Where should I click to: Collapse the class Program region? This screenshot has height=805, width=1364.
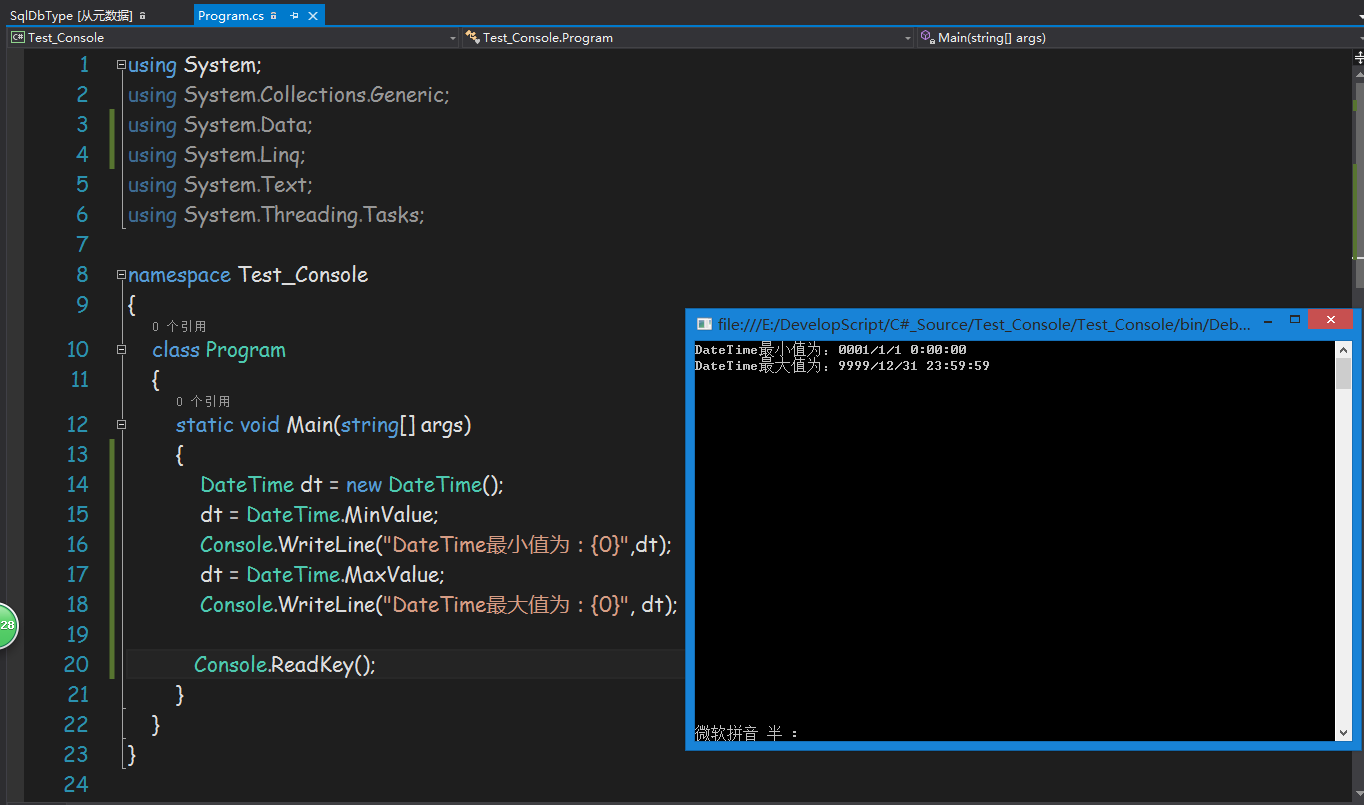121,350
